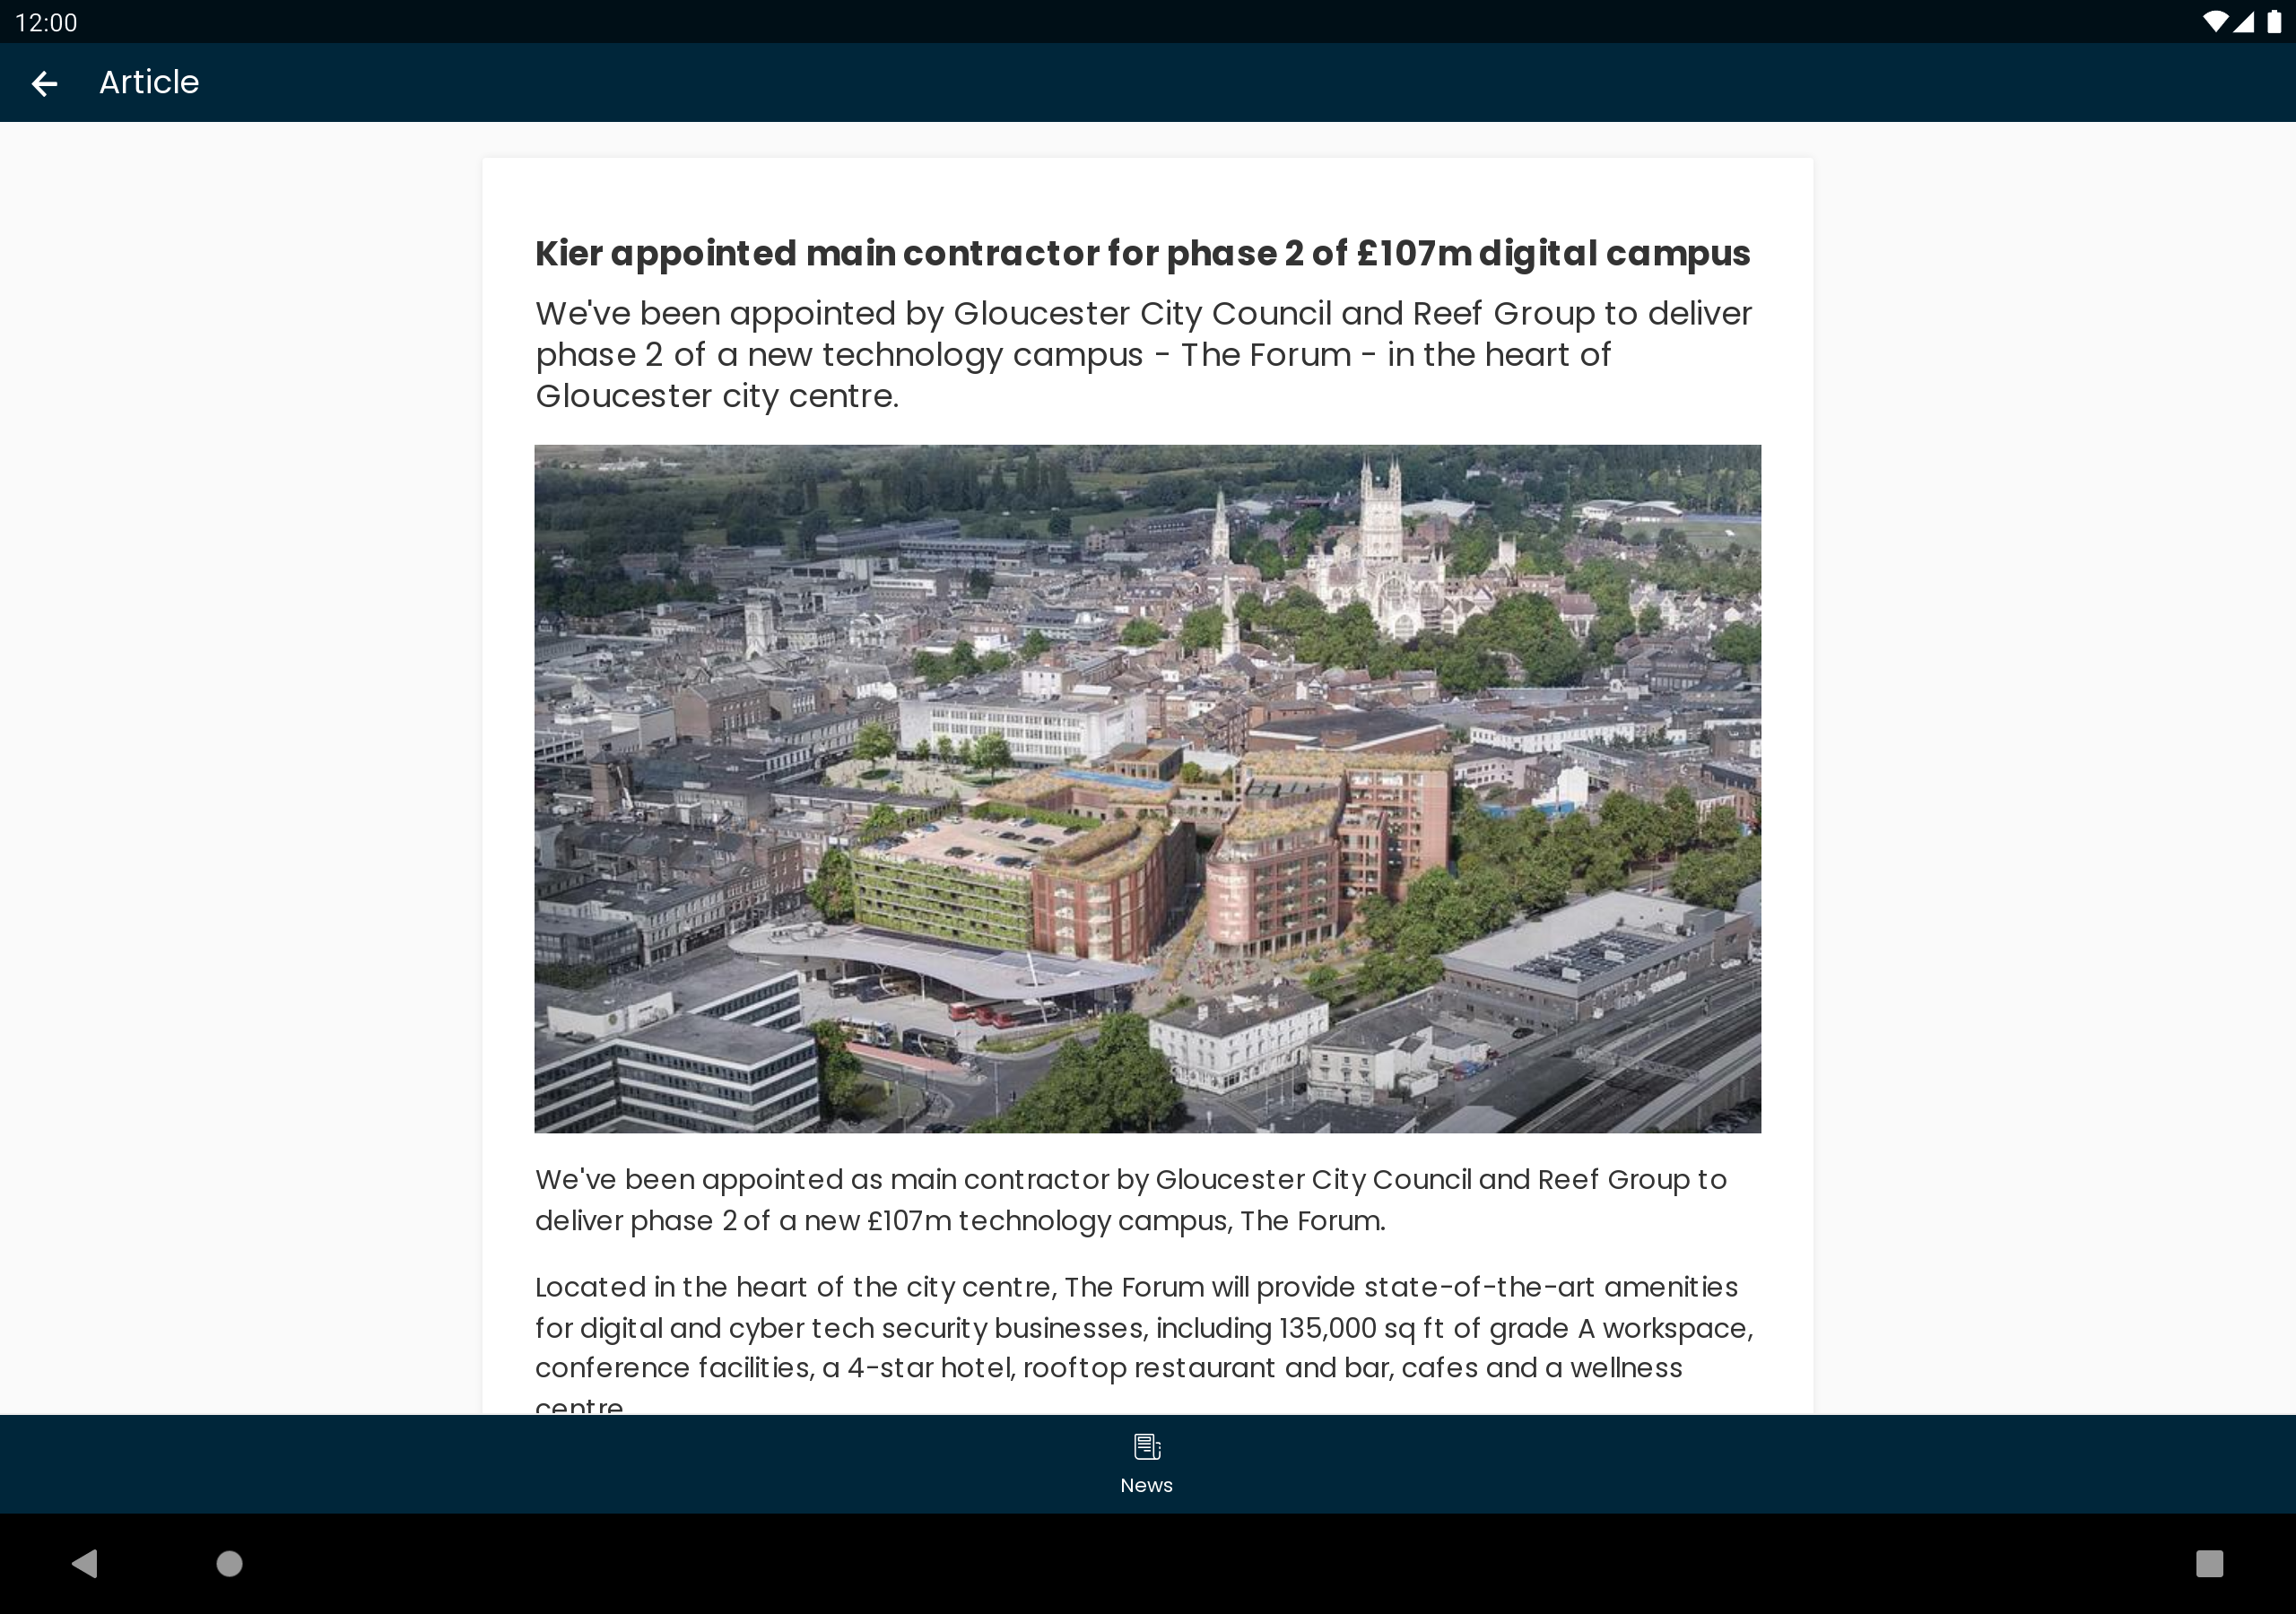Tap the 12:00 clock in status bar
The image size is (2296, 1614).
(46, 22)
